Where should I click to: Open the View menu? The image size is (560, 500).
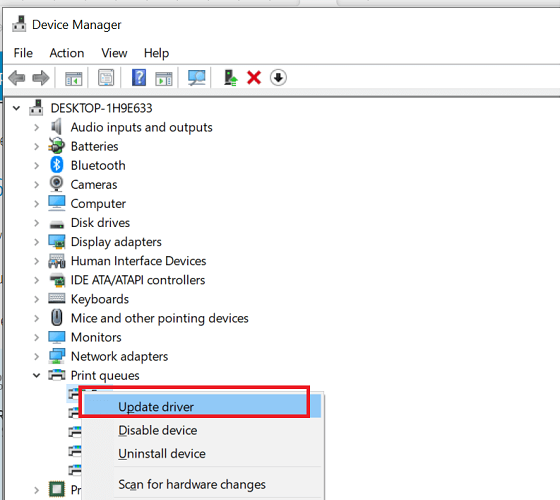click(x=114, y=53)
